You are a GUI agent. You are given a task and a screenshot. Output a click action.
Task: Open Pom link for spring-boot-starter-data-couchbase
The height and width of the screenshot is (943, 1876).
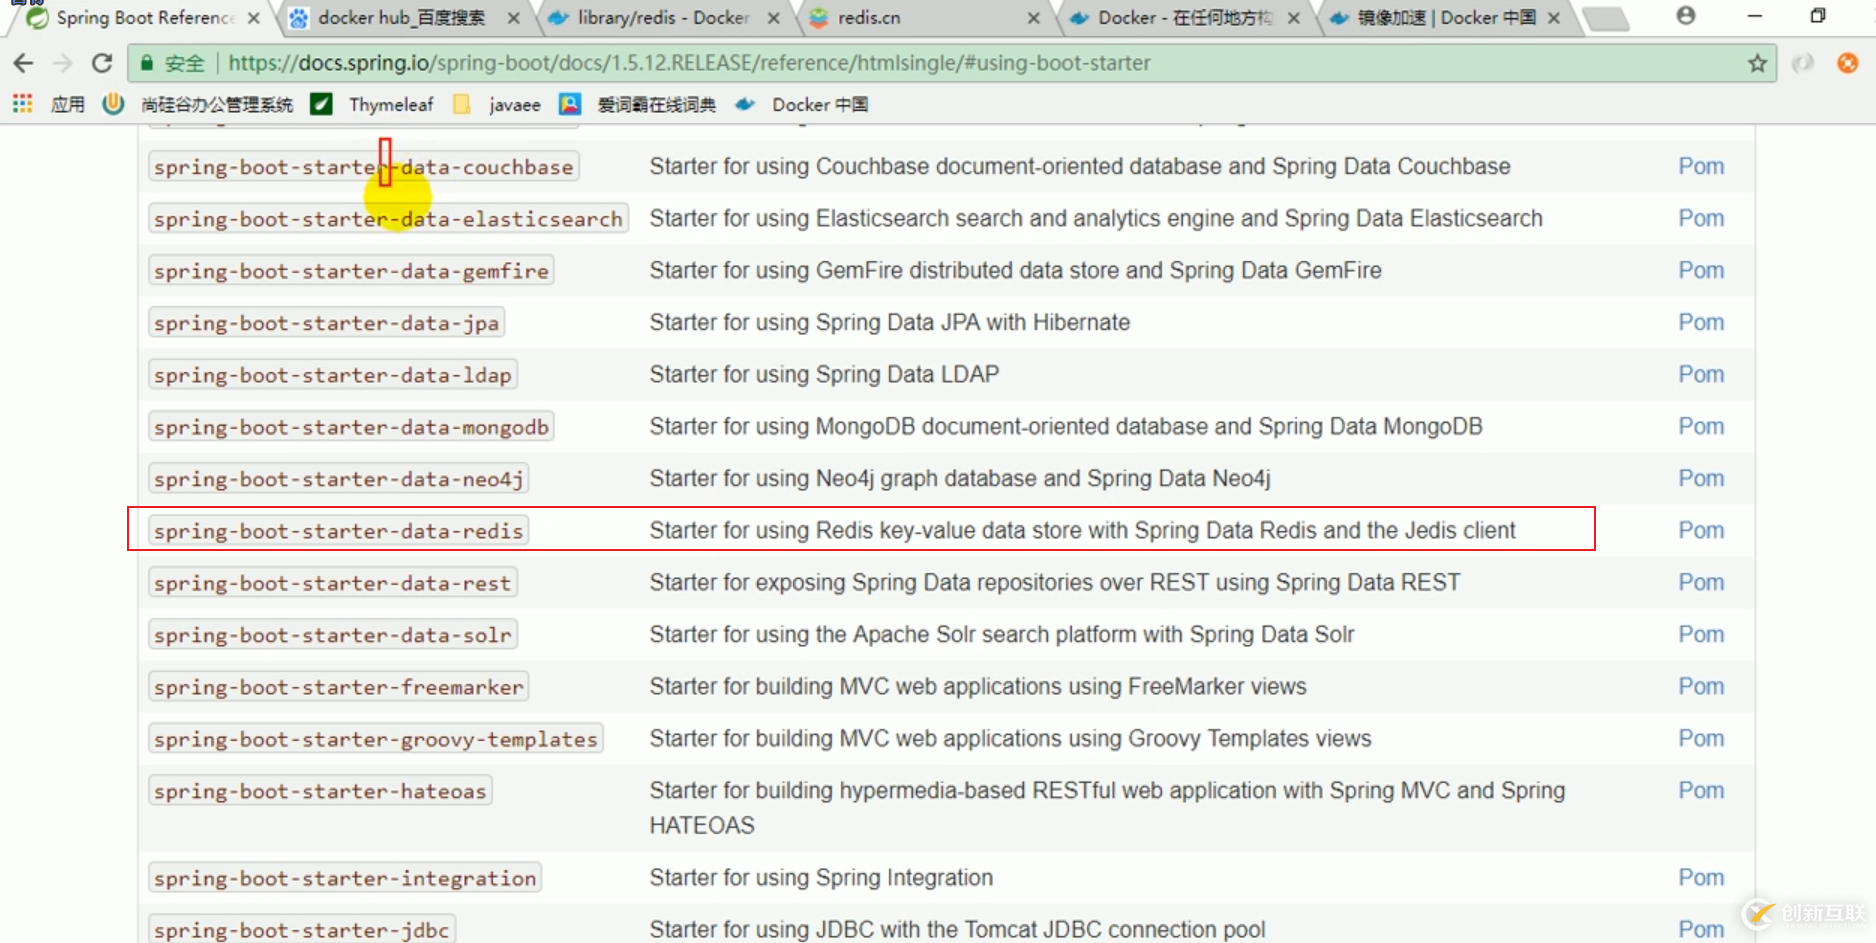pos(1700,166)
